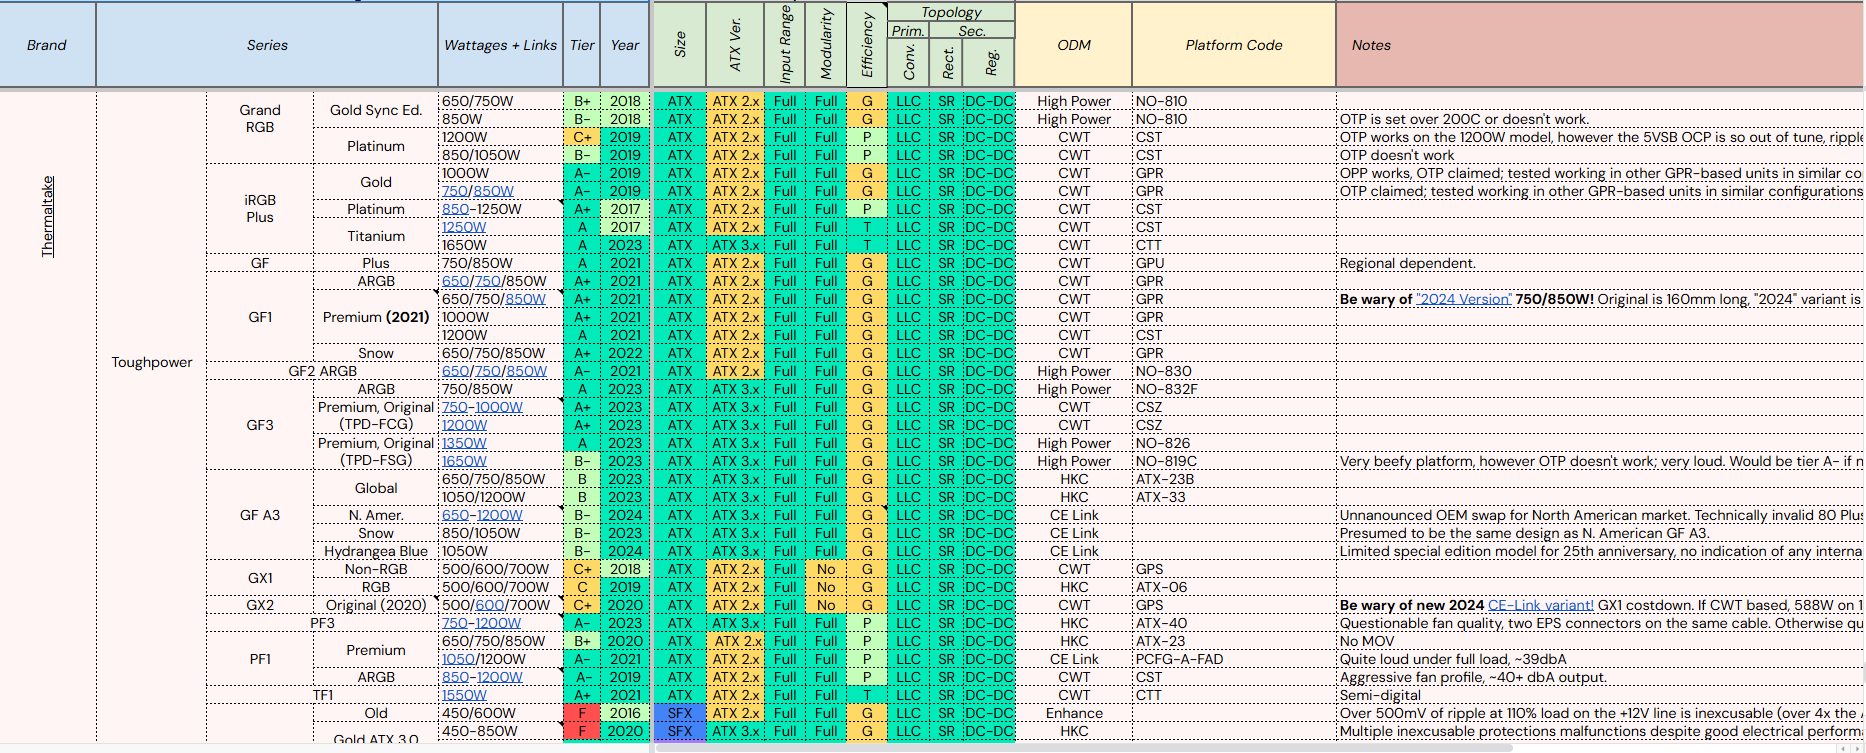Image resolution: width=1866 pixels, height=753 pixels.
Task: Select the 'Grand RGB' series cell
Action: 260,119
